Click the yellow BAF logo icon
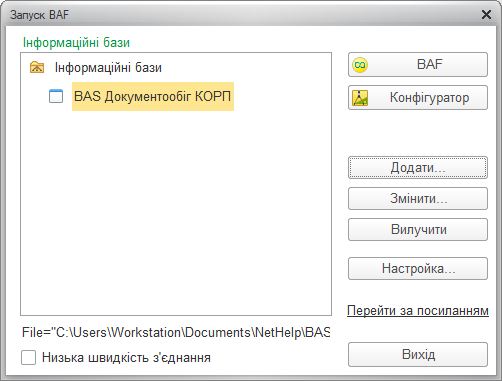This screenshot has height=381, width=502. click(x=360, y=65)
